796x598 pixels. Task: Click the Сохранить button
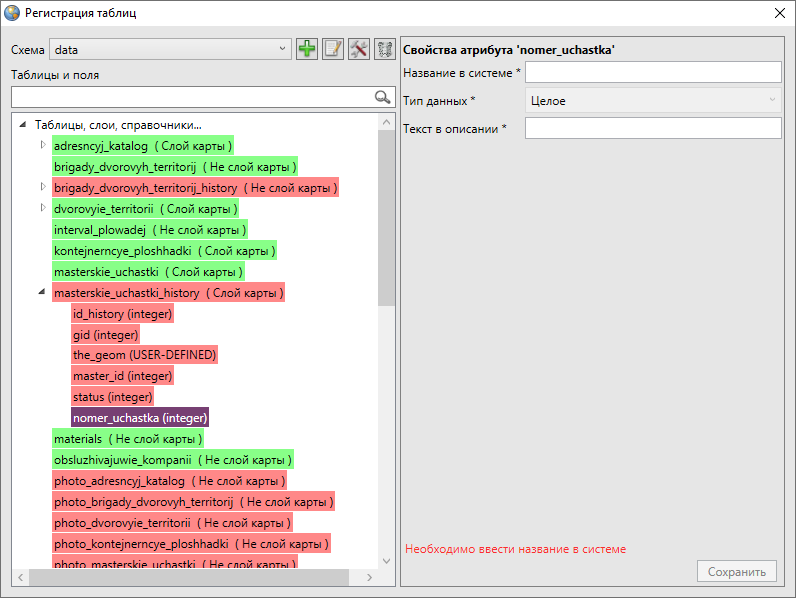[736, 571]
